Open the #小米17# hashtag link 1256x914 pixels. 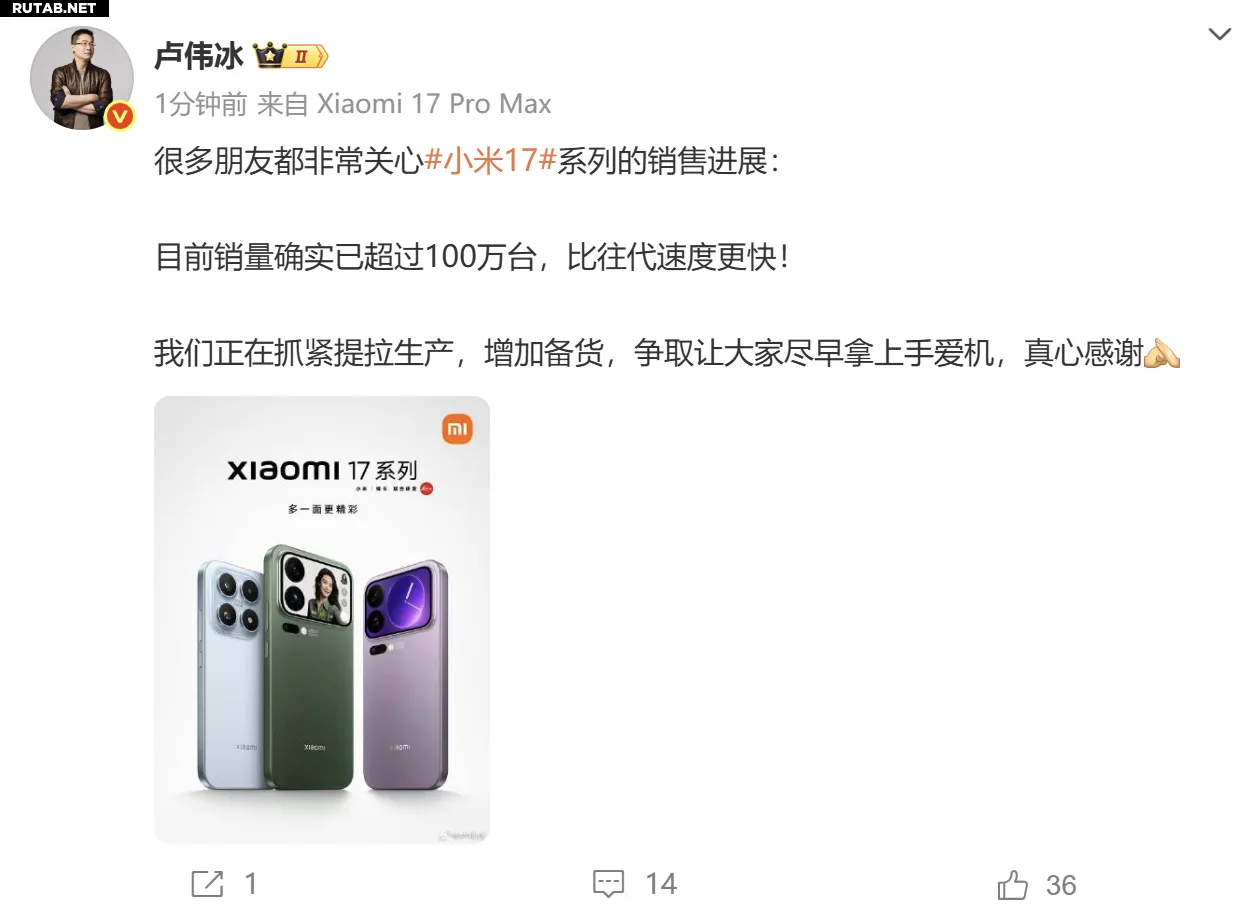coord(490,161)
